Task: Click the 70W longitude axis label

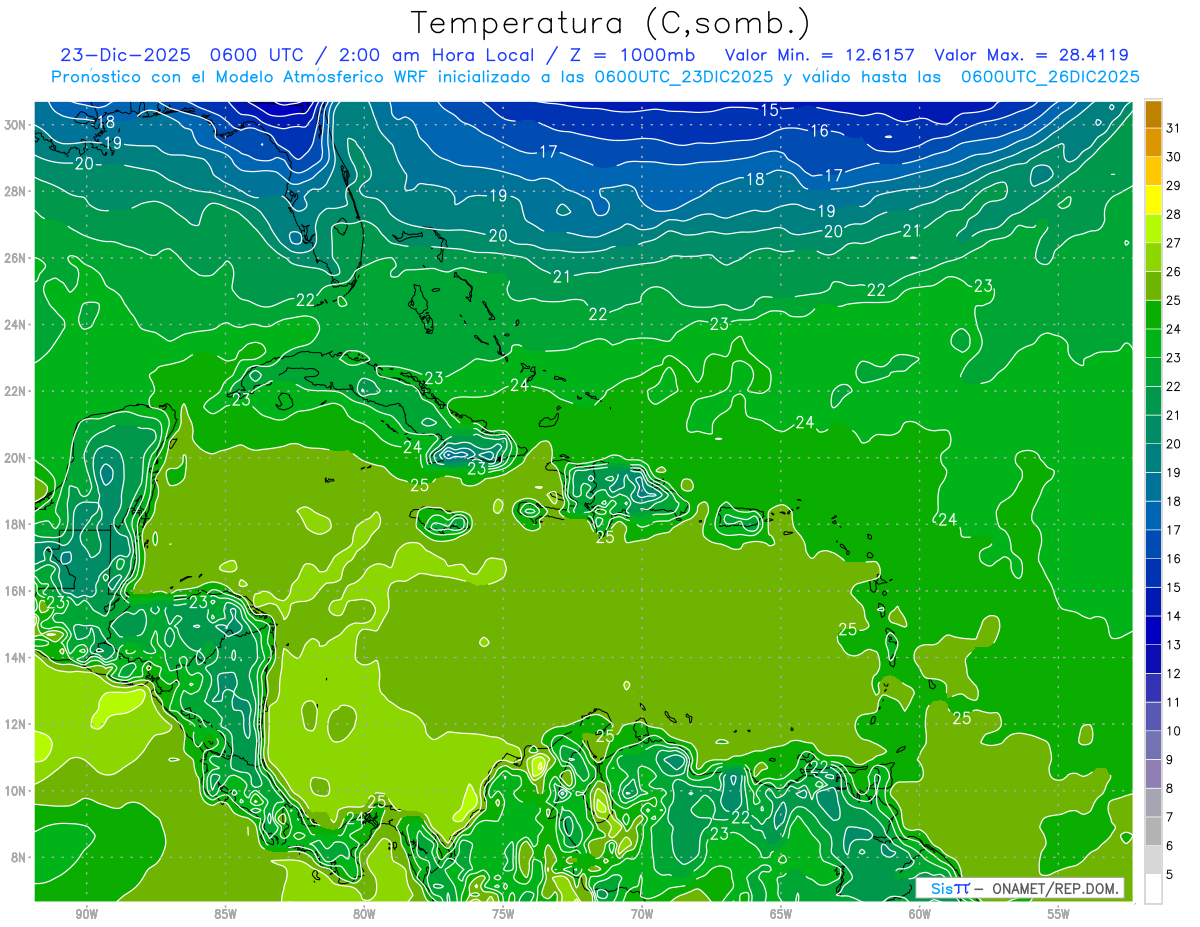Action: click(642, 914)
